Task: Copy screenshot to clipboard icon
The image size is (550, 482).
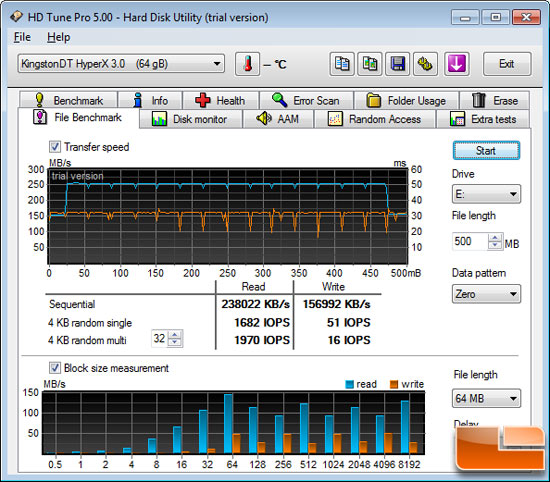Action: coord(370,64)
